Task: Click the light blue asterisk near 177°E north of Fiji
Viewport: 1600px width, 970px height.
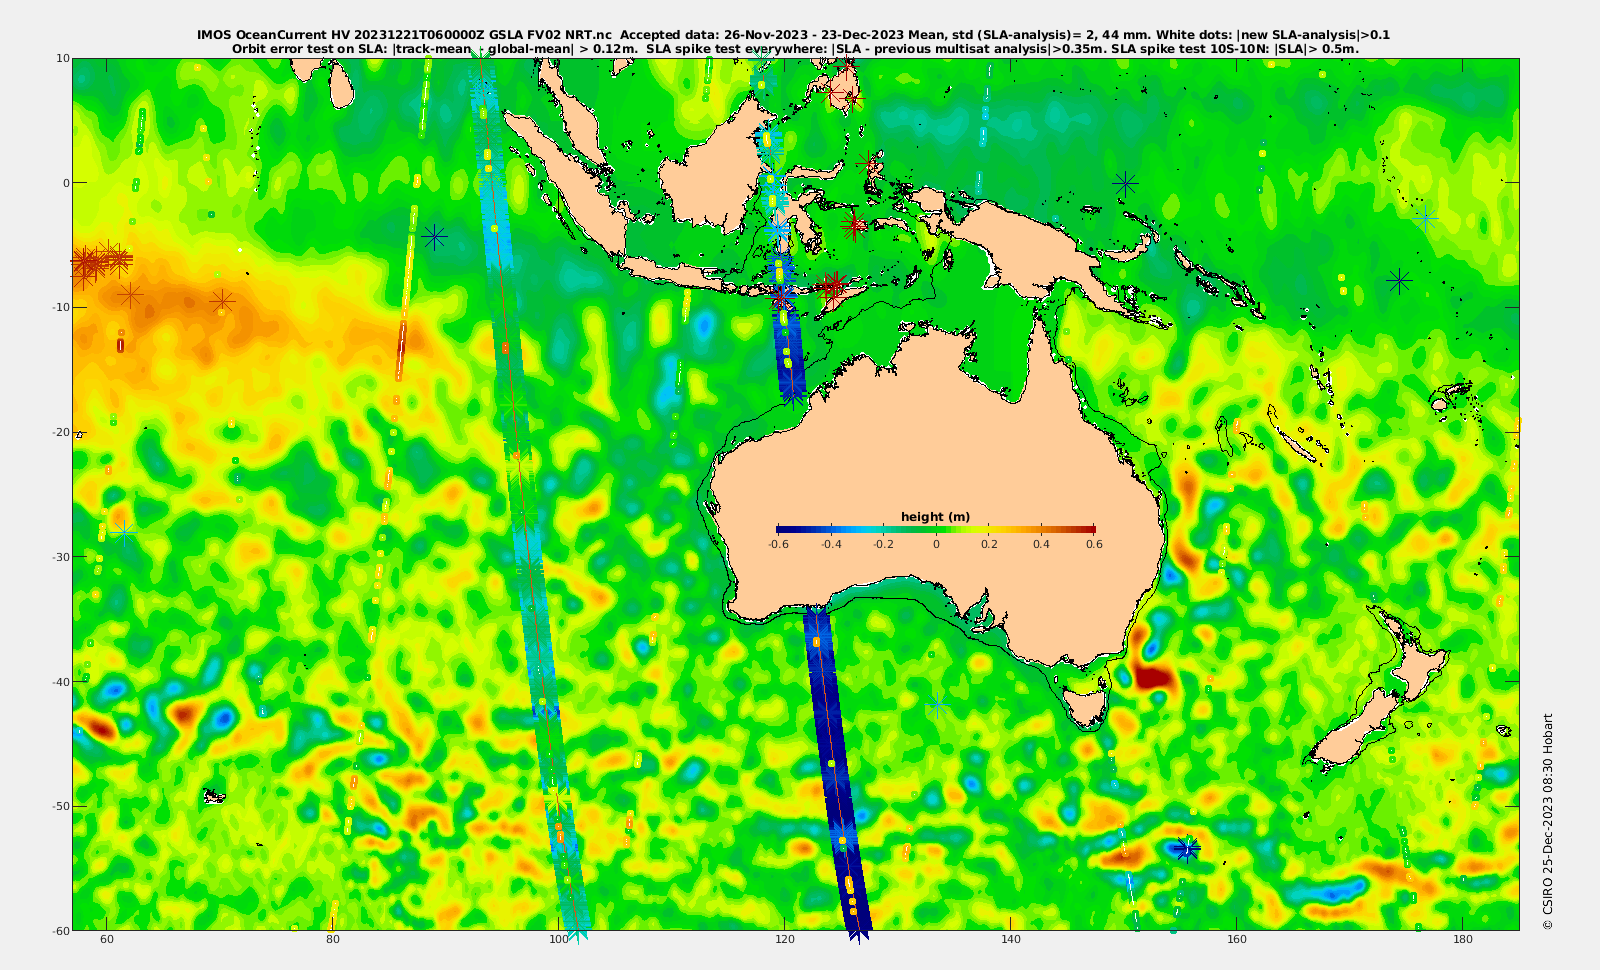Action: click(x=1425, y=217)
